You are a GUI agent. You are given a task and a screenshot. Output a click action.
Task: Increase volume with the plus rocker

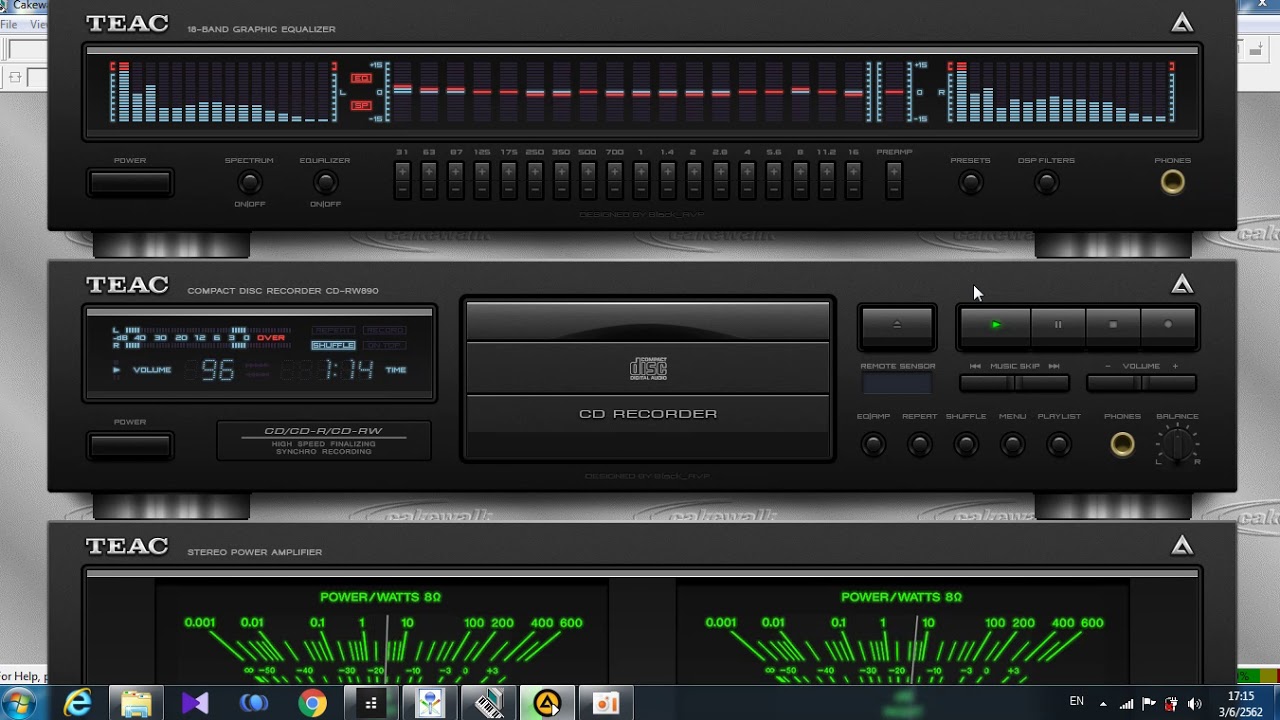point(1169,382)
